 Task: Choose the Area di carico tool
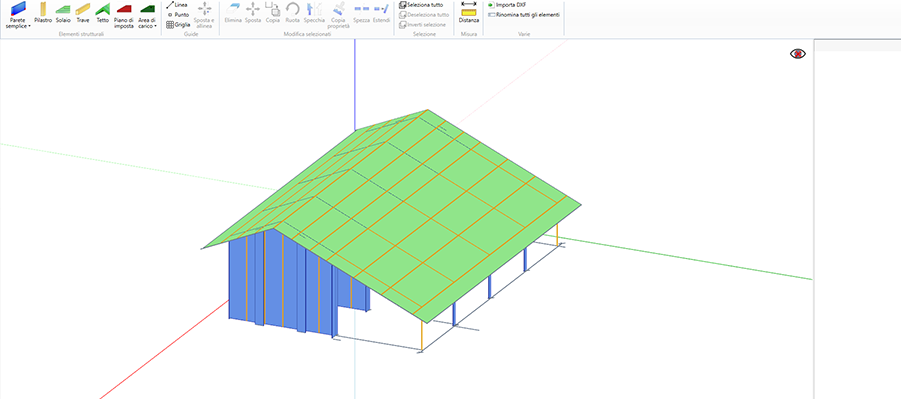(x=147, y=15)
